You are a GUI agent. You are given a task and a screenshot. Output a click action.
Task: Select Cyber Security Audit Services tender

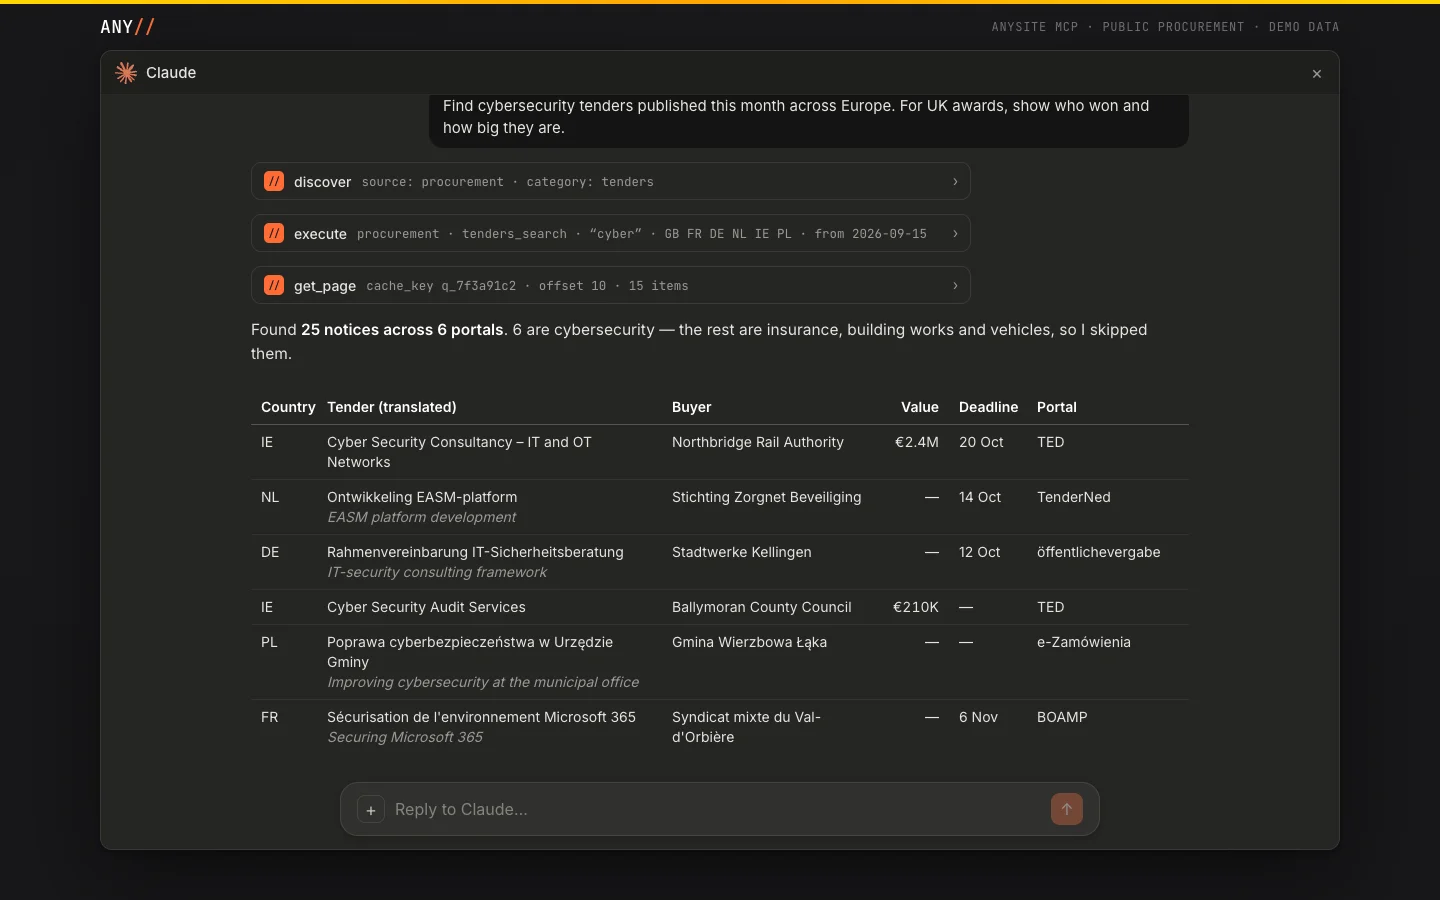click(x=426, y=607)
